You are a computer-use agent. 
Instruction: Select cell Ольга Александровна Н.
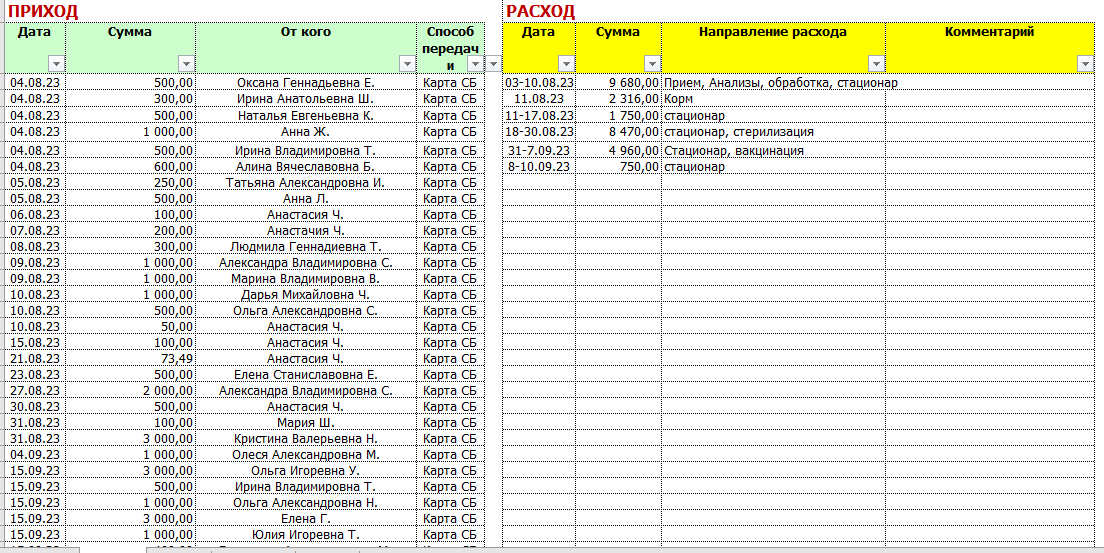tap(306, 502)
